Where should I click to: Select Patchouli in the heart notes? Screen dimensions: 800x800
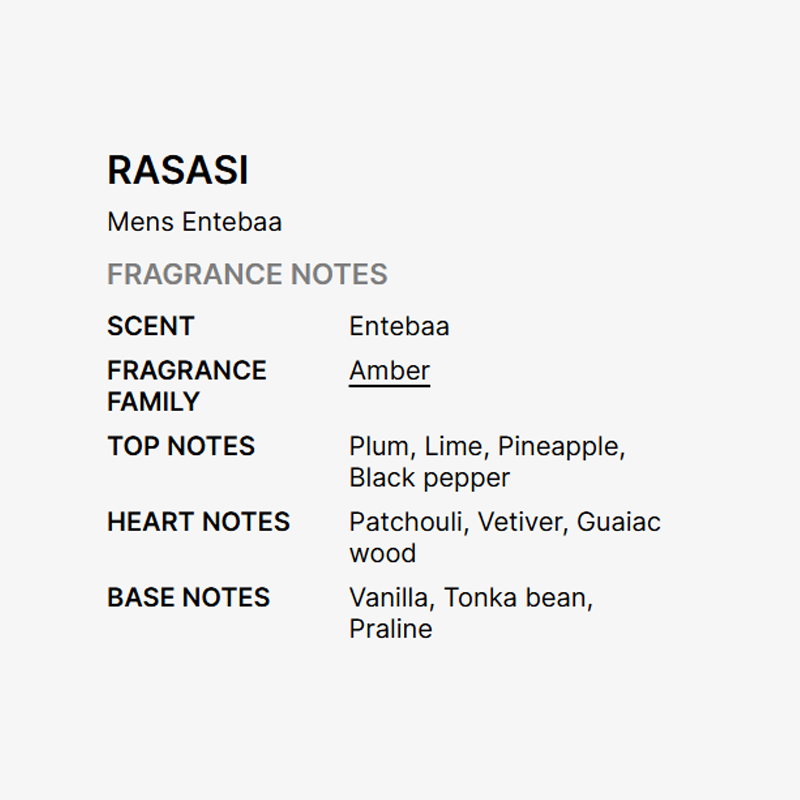pyautogui.click(x=408, y=522)
